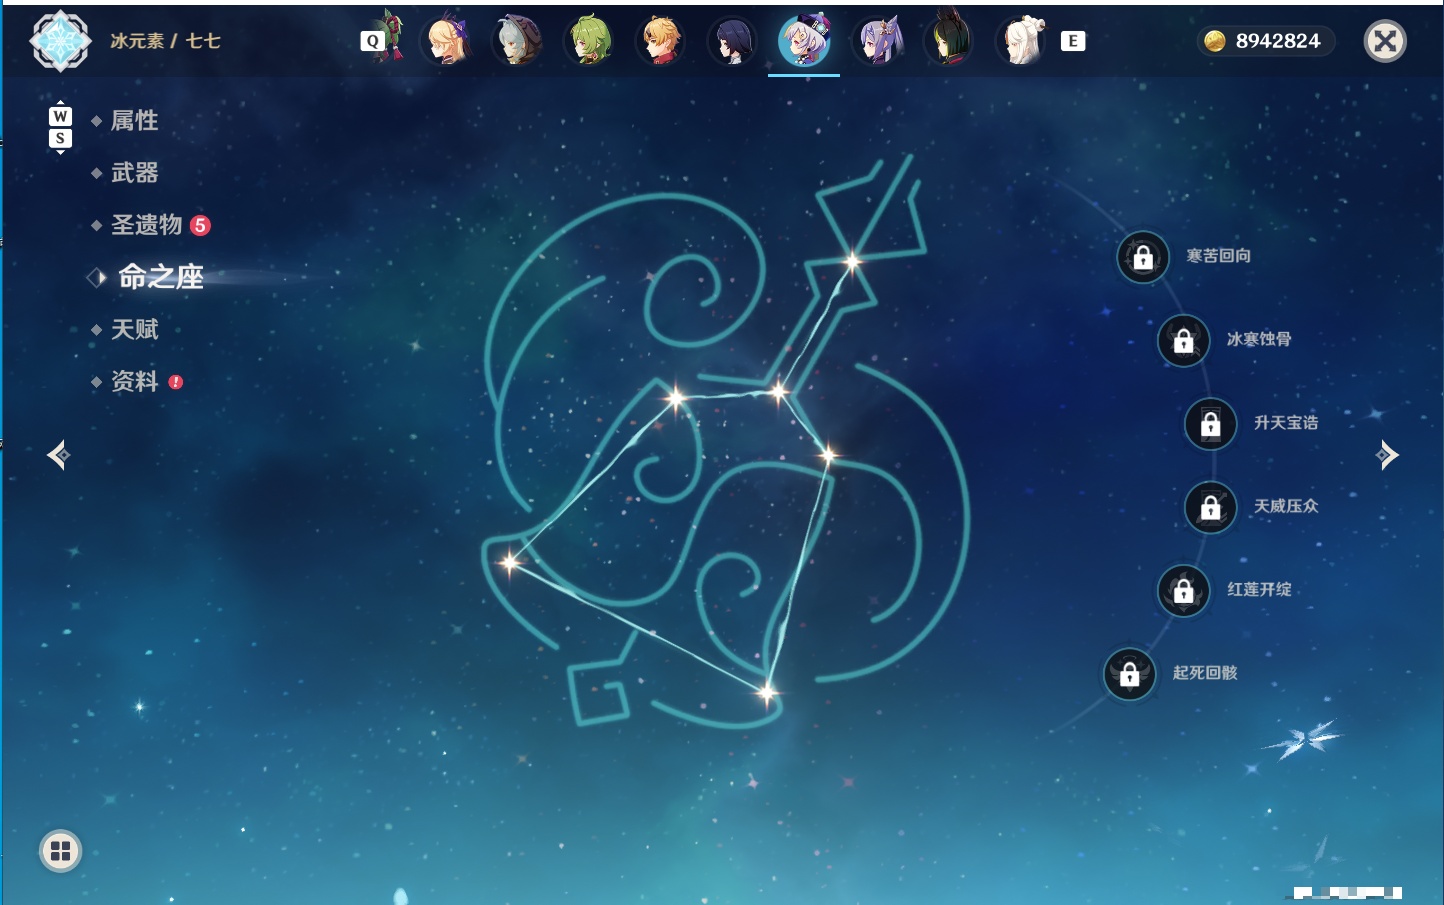Click the Cryo element emblem icon
The width and height of the screenshot is (1444, 905).
60,41
